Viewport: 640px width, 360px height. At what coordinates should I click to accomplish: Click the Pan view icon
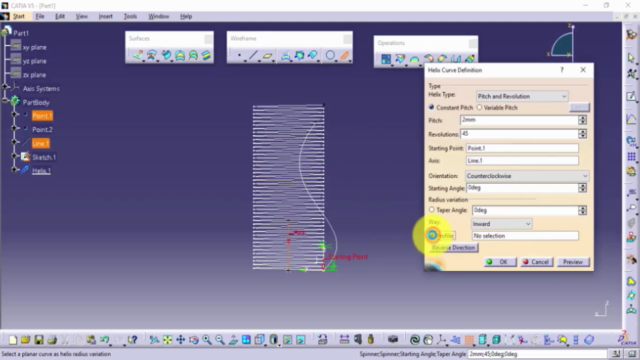click(180, 340)
